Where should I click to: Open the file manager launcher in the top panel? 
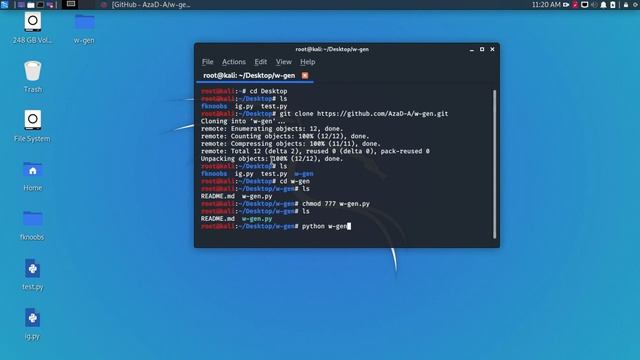[31, 5]
